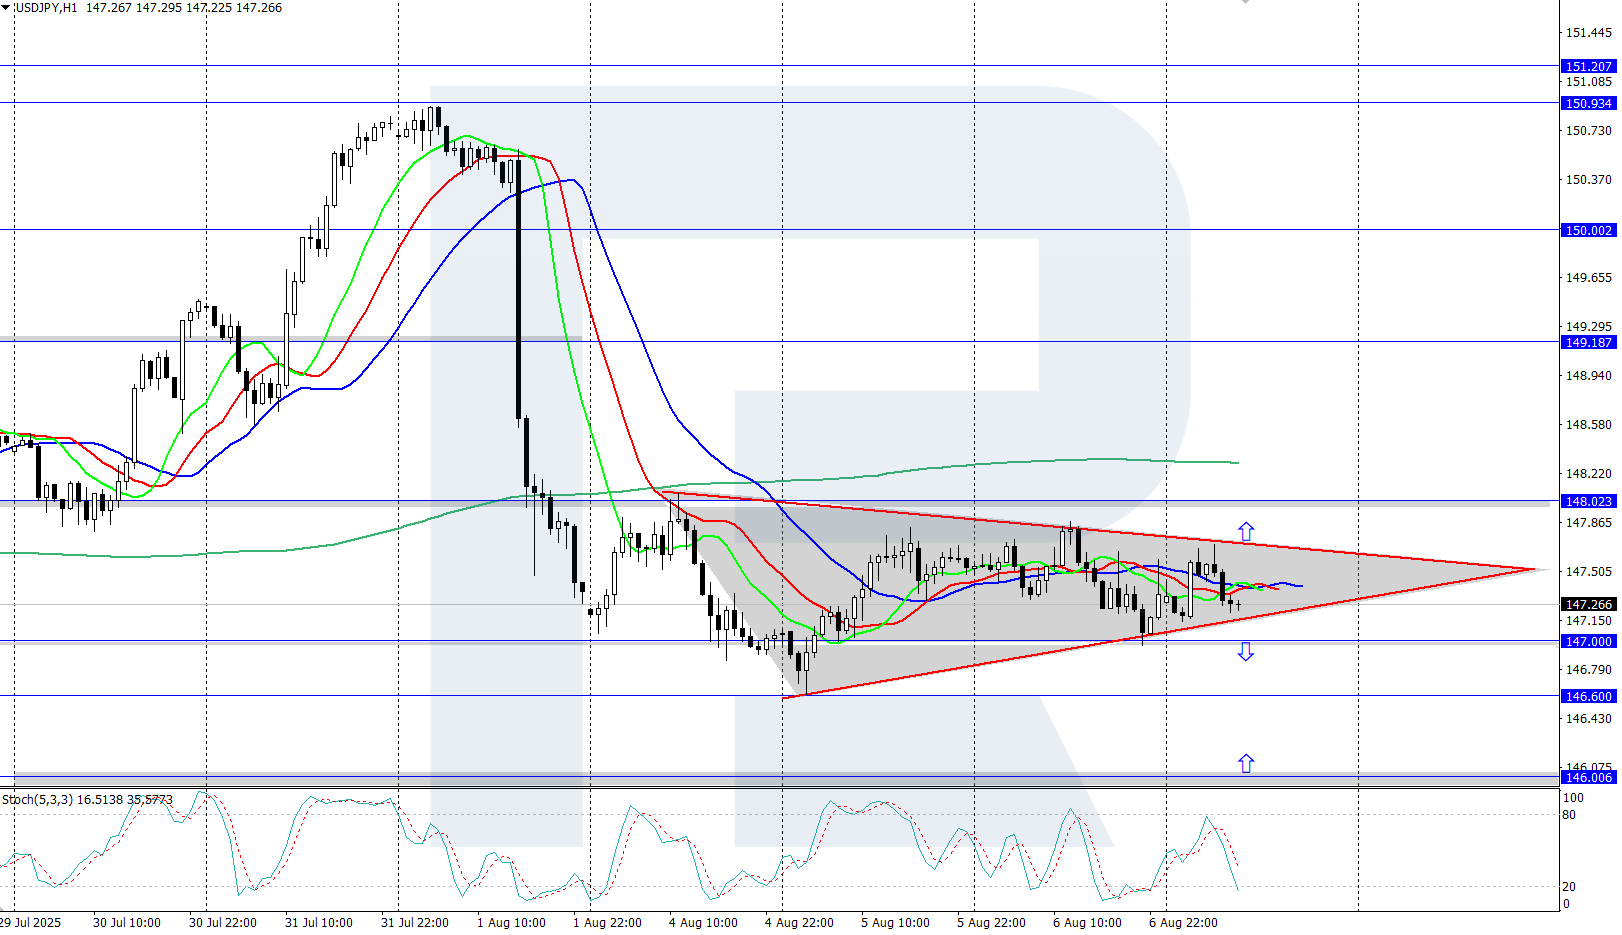Click the 6 Aug 10:00 time label
The width and height of the screenshot is (1622, 935).
[x=1087, y=922]
